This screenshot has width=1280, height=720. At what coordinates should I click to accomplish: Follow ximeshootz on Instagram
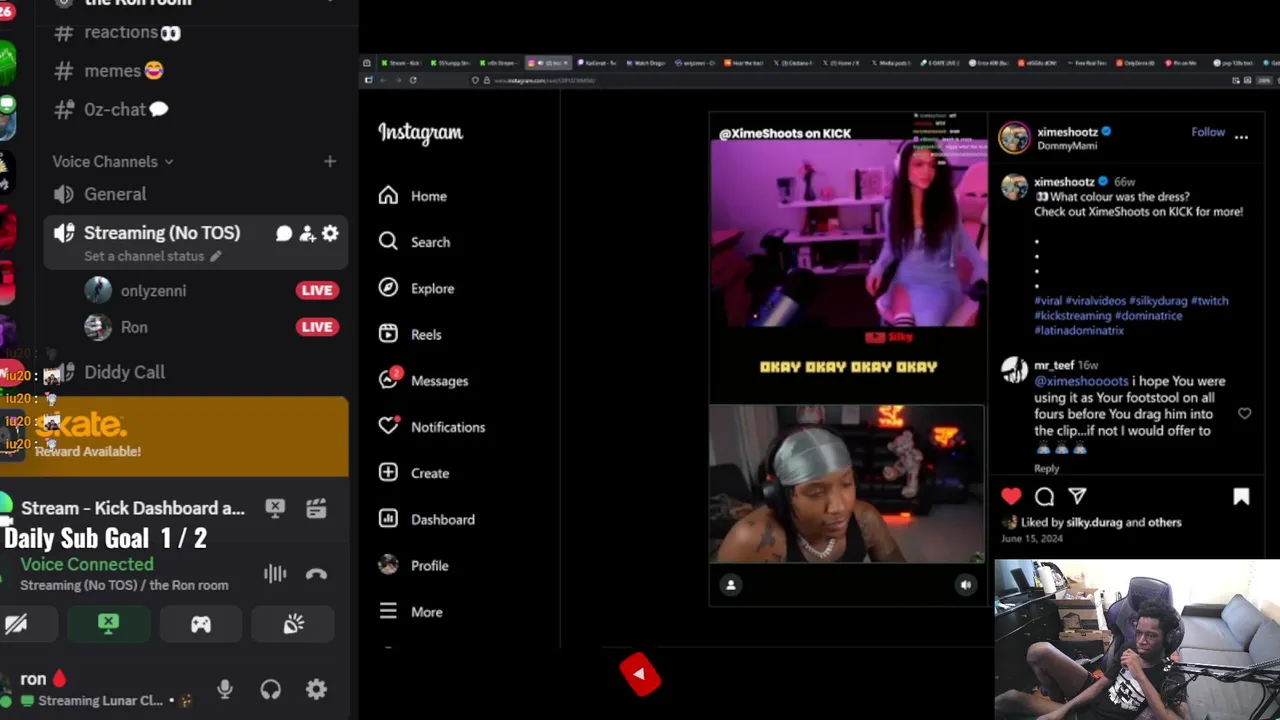pyautogui.click(x=1207, y=132)
